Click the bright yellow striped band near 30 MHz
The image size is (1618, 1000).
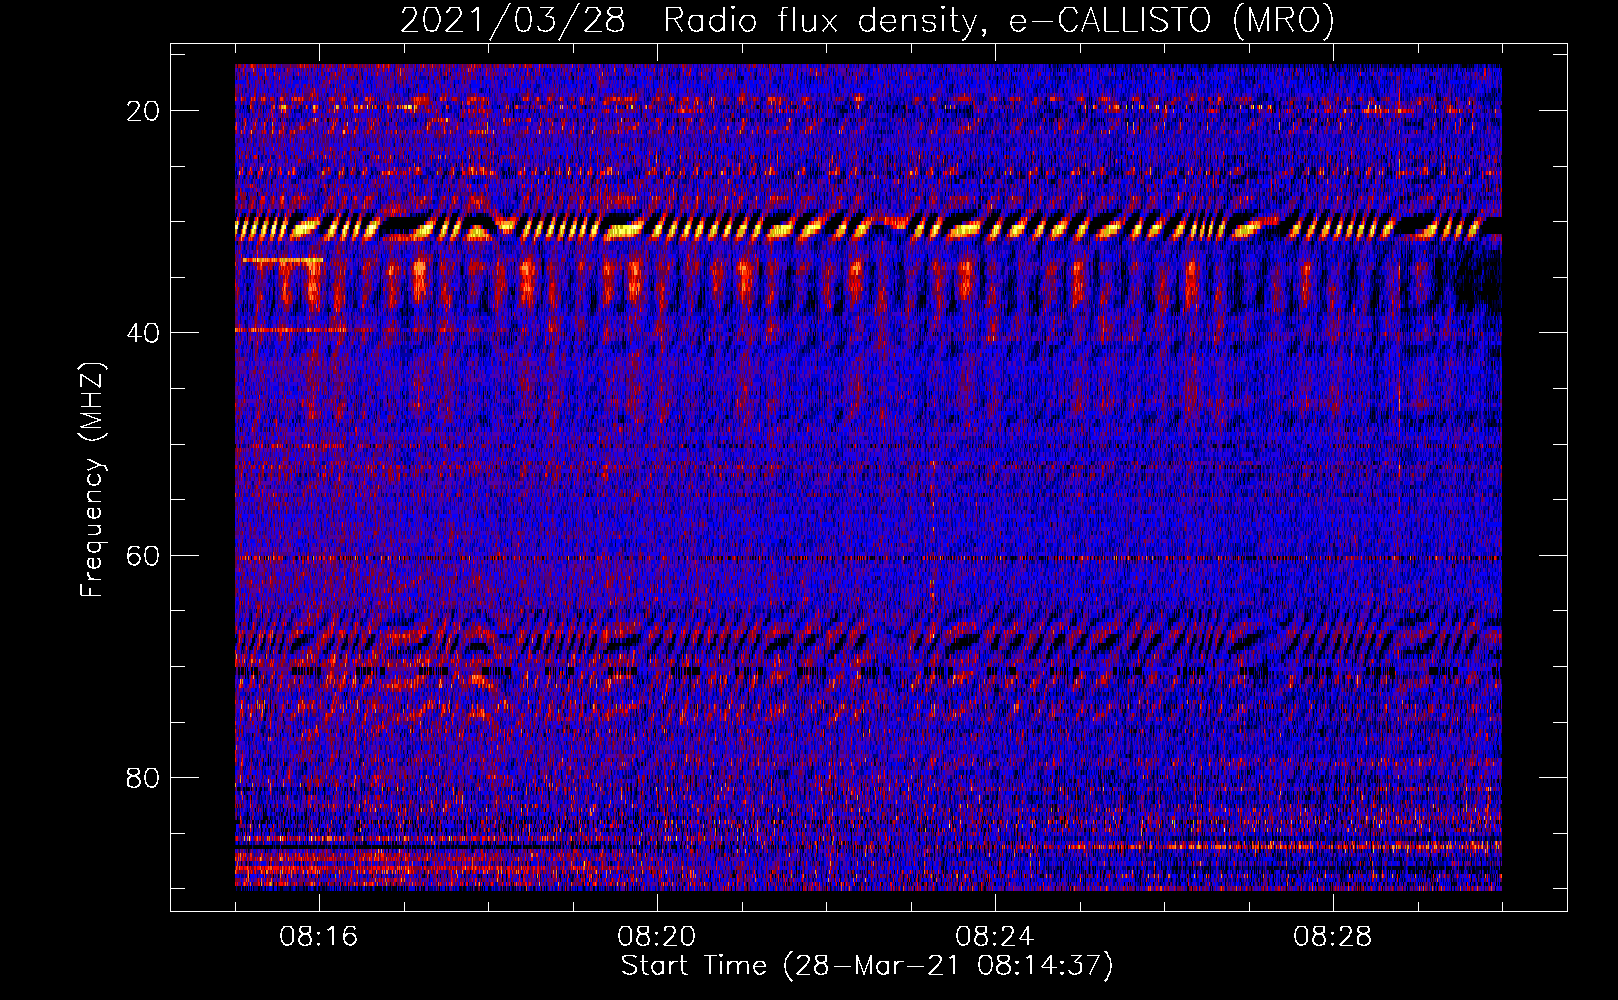pyautogui.click(x=868, y=229)
